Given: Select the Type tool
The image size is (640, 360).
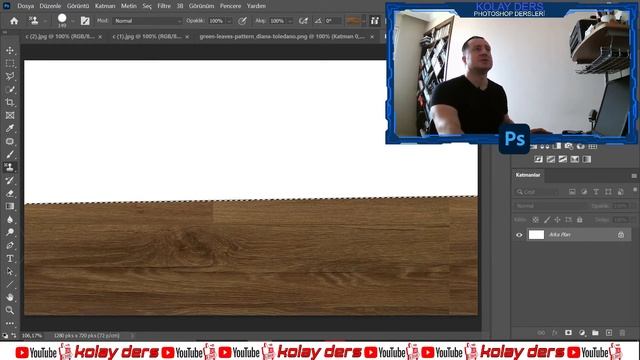Looking at the screenshot, I should pos(10,258).
